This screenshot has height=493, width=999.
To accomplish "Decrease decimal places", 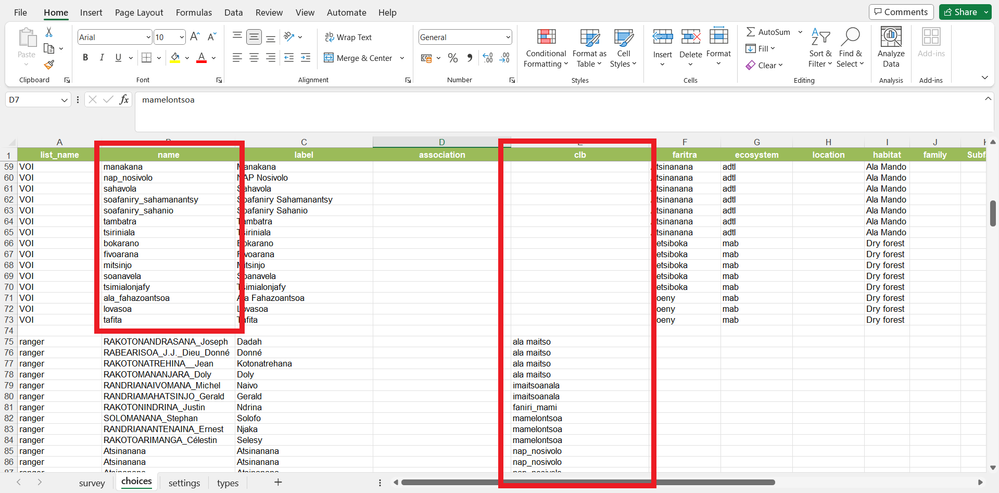I will point(505,58).
